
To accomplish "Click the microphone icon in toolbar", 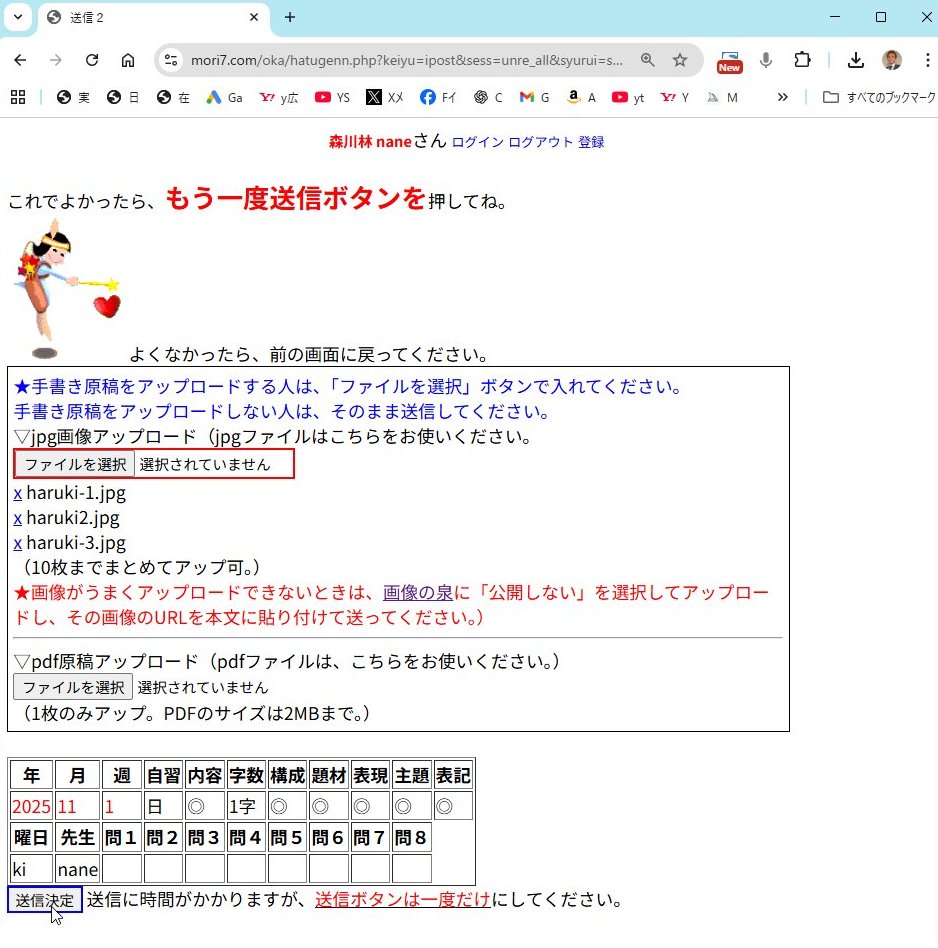I will [x=766, y=60].
